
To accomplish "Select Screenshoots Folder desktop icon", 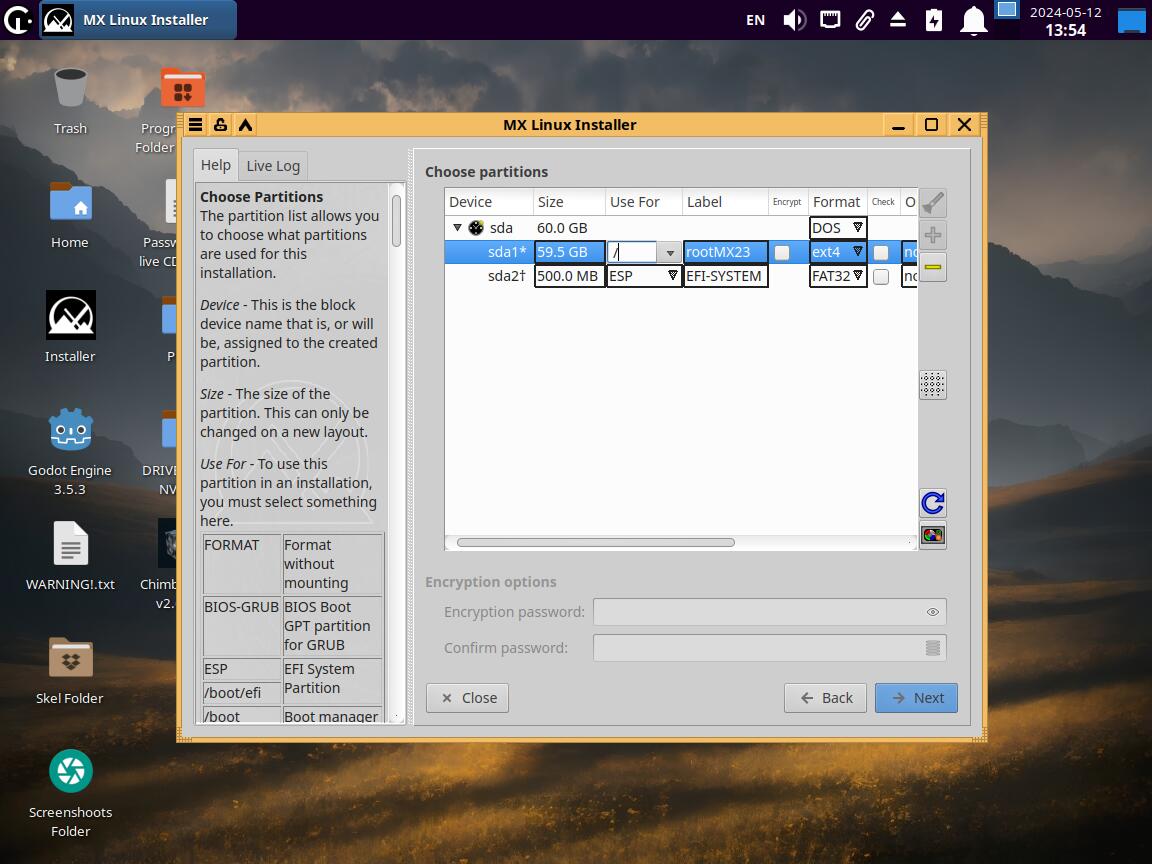I will tap(71, 793).
